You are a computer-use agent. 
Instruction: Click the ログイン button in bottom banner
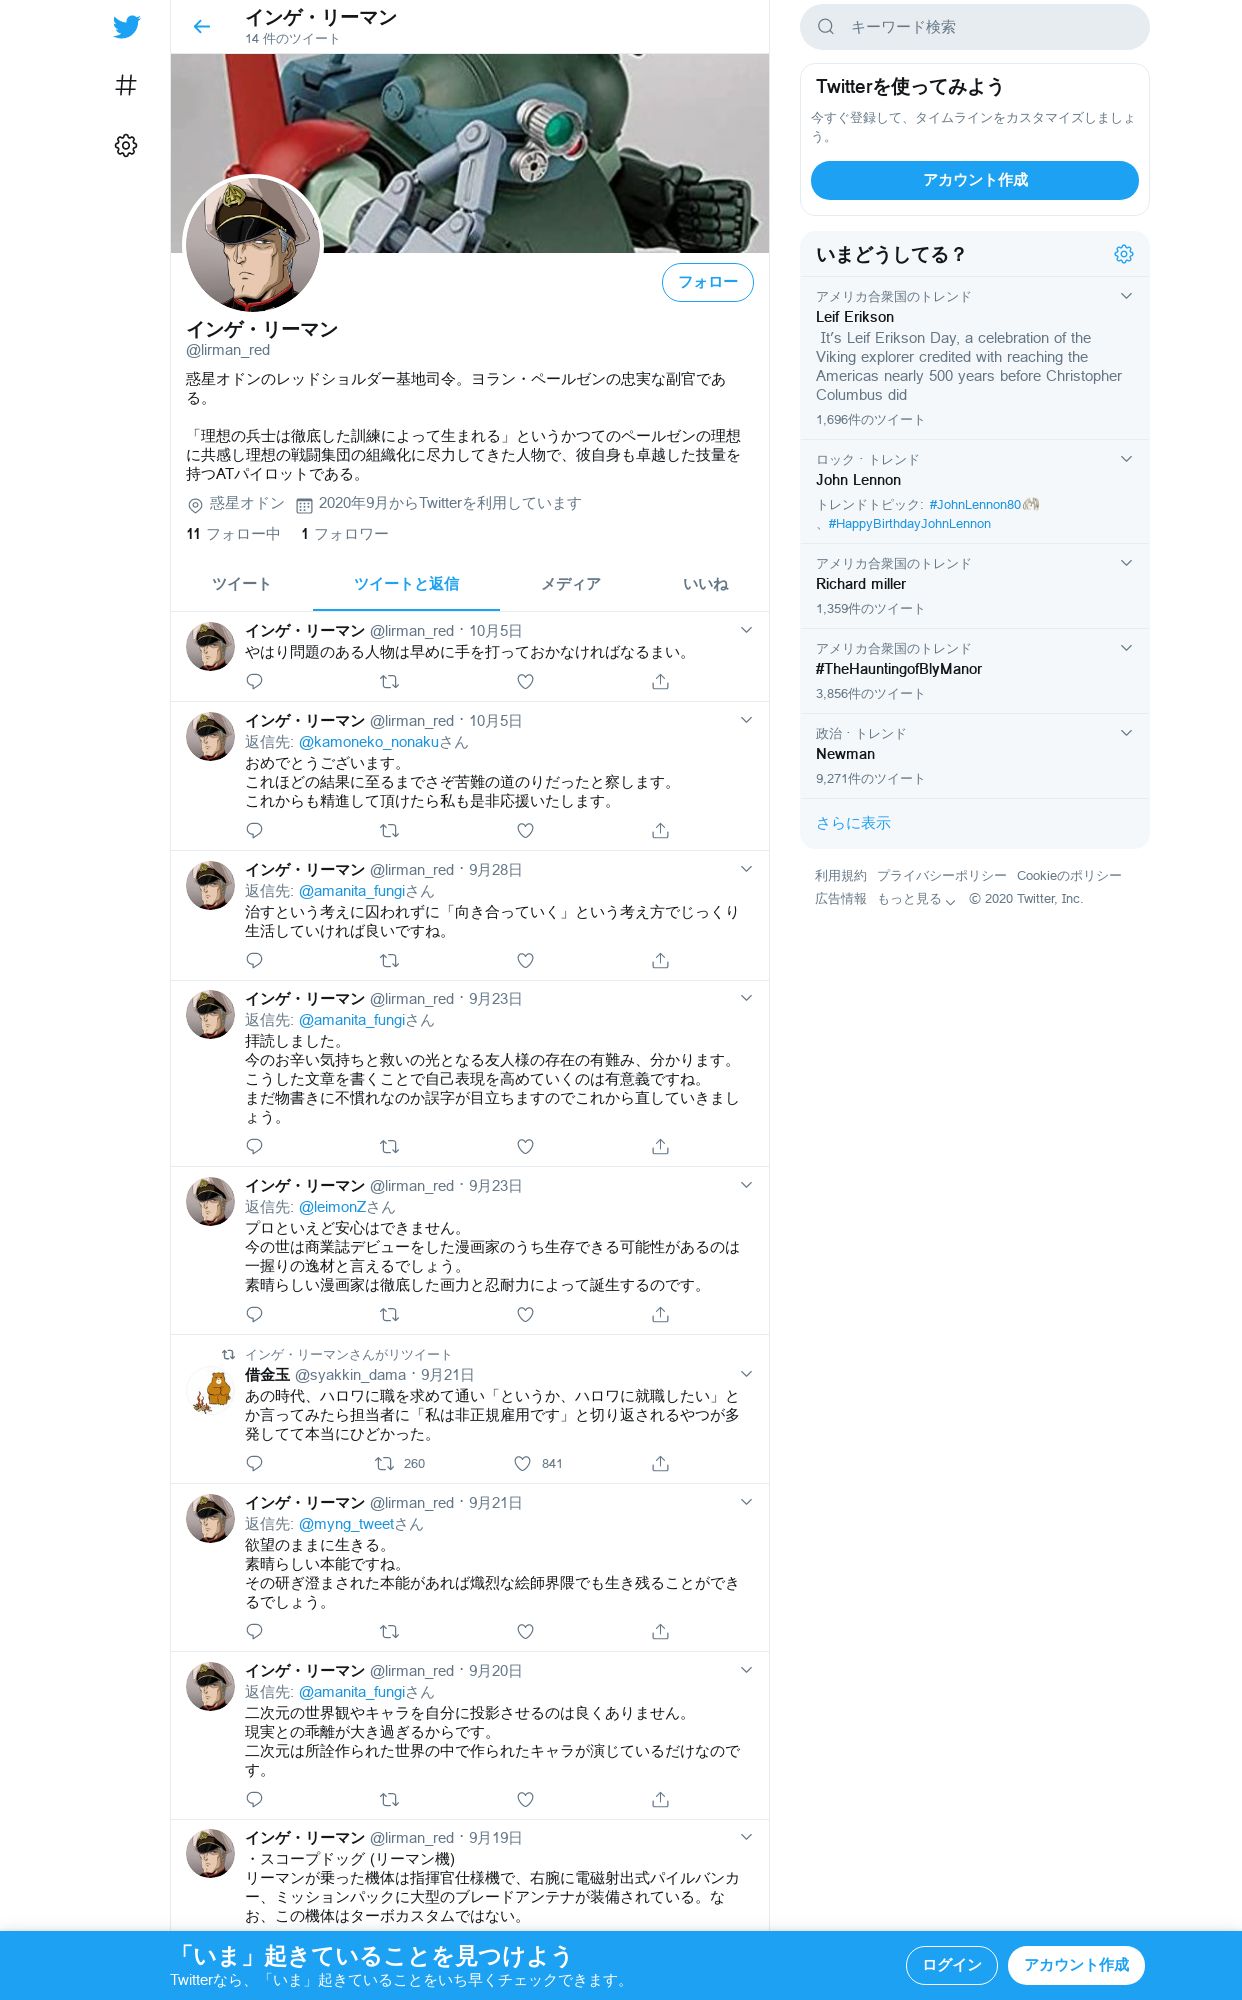point(952,1965)
